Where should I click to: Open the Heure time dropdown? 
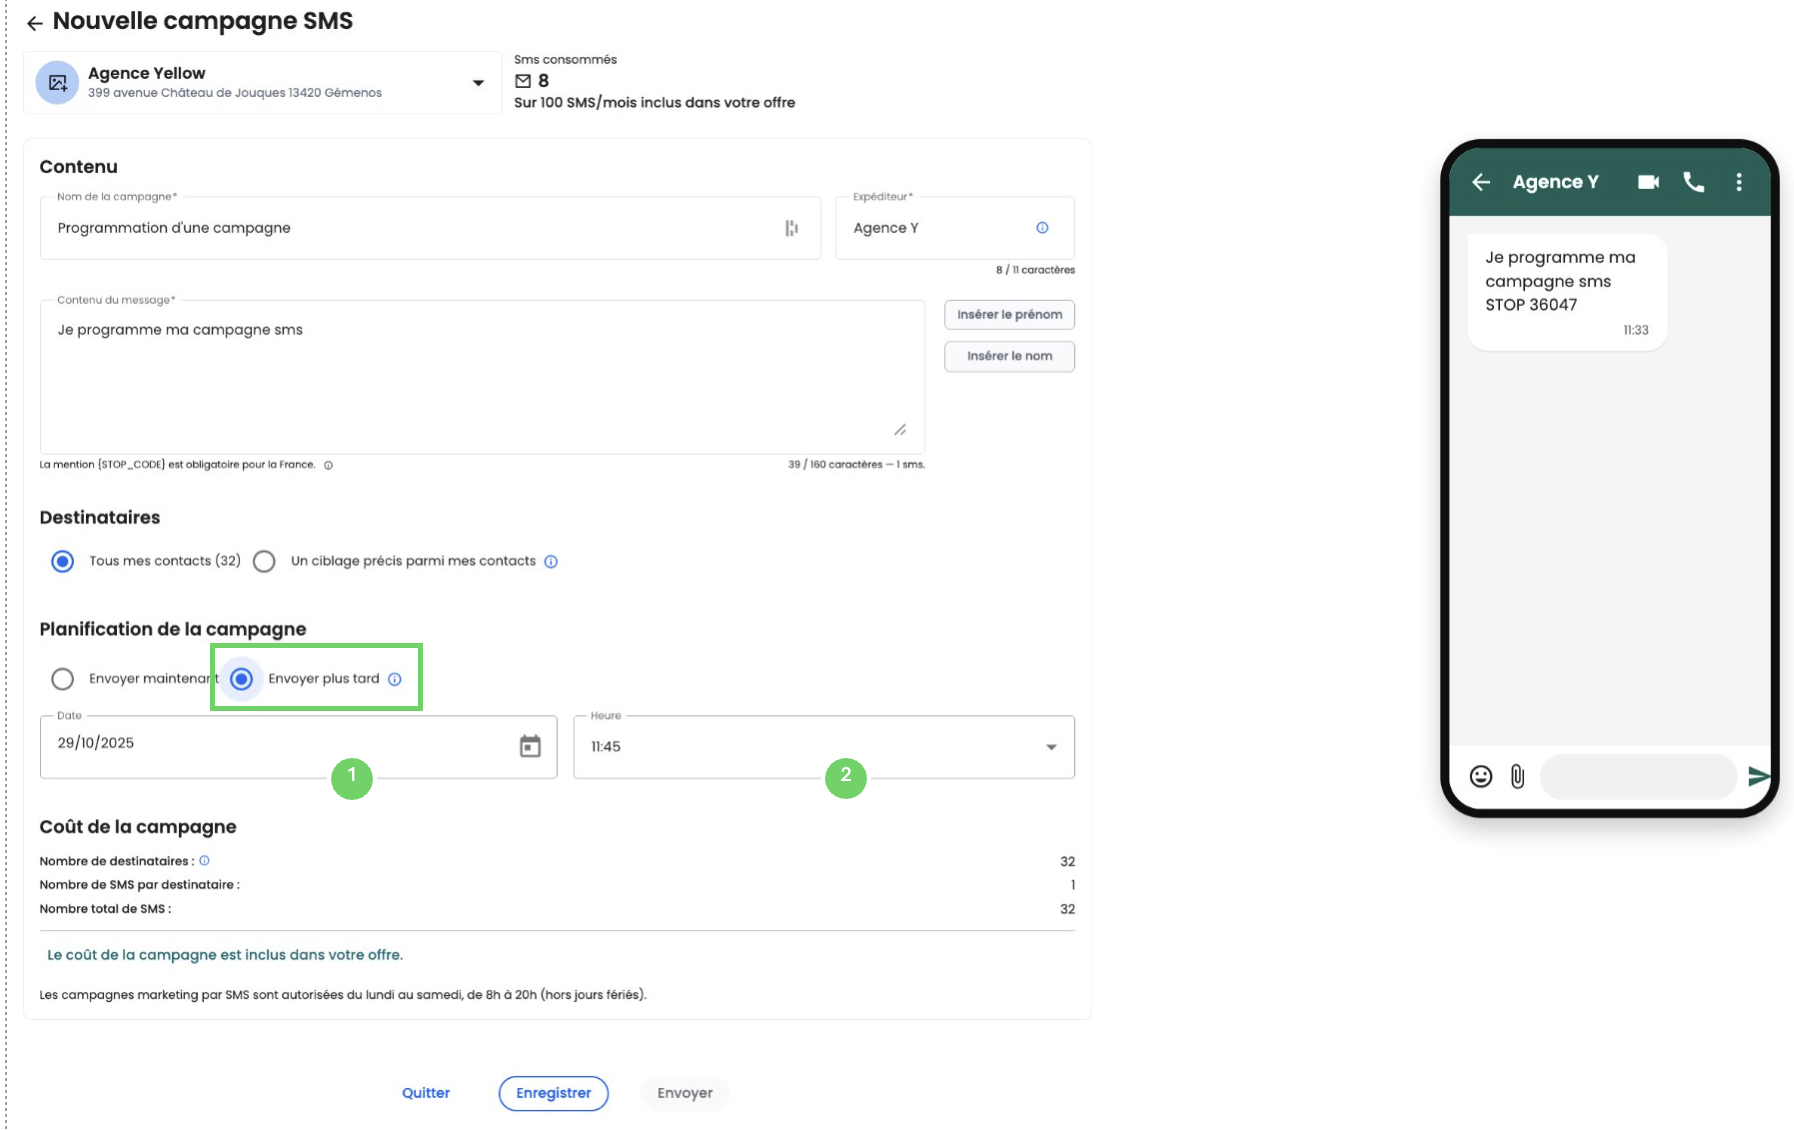point(1050,747)
